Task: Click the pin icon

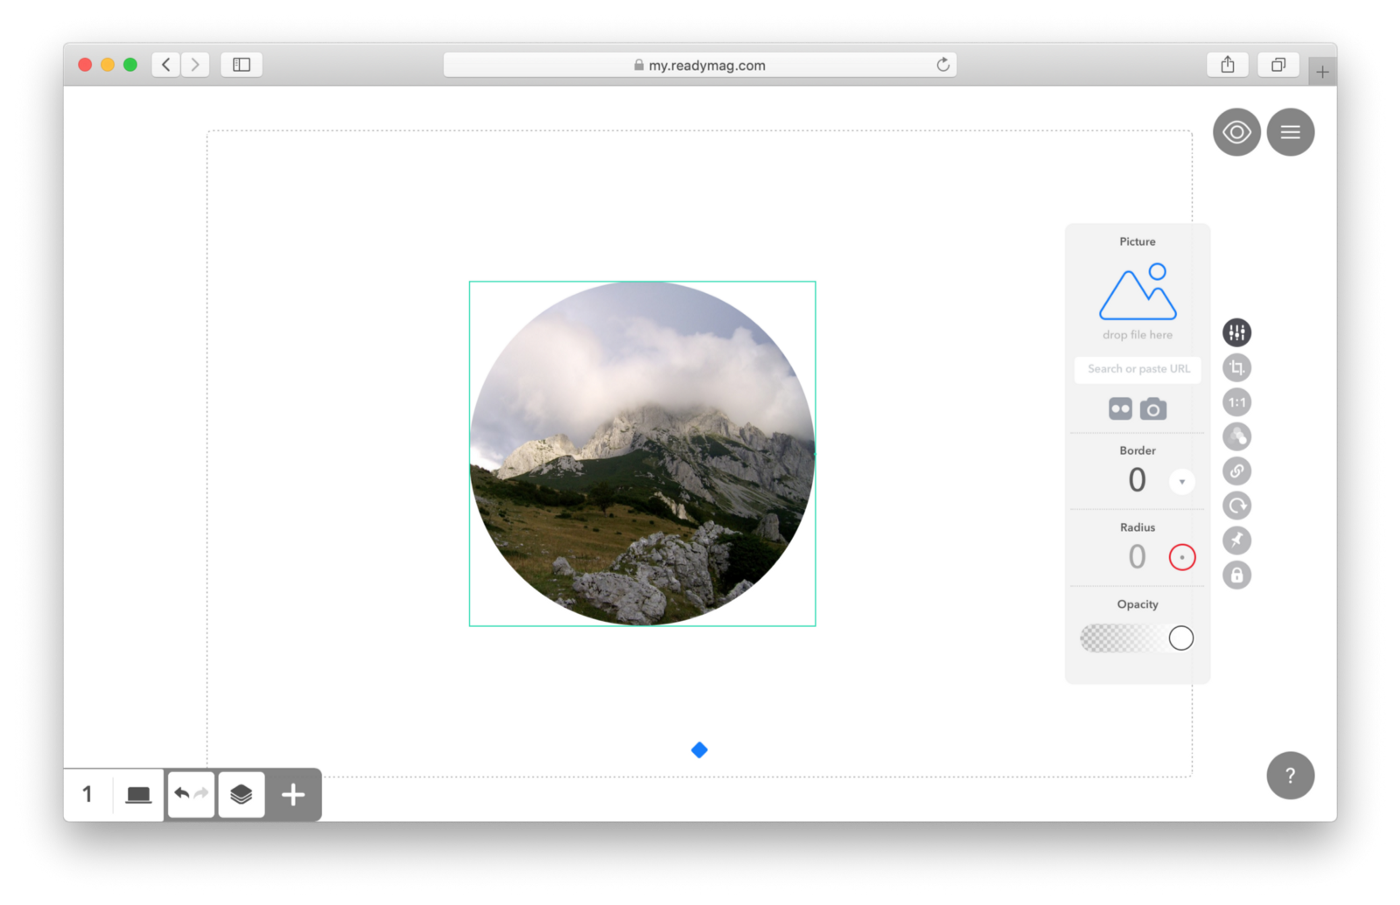Action: tap(1237, 540)
